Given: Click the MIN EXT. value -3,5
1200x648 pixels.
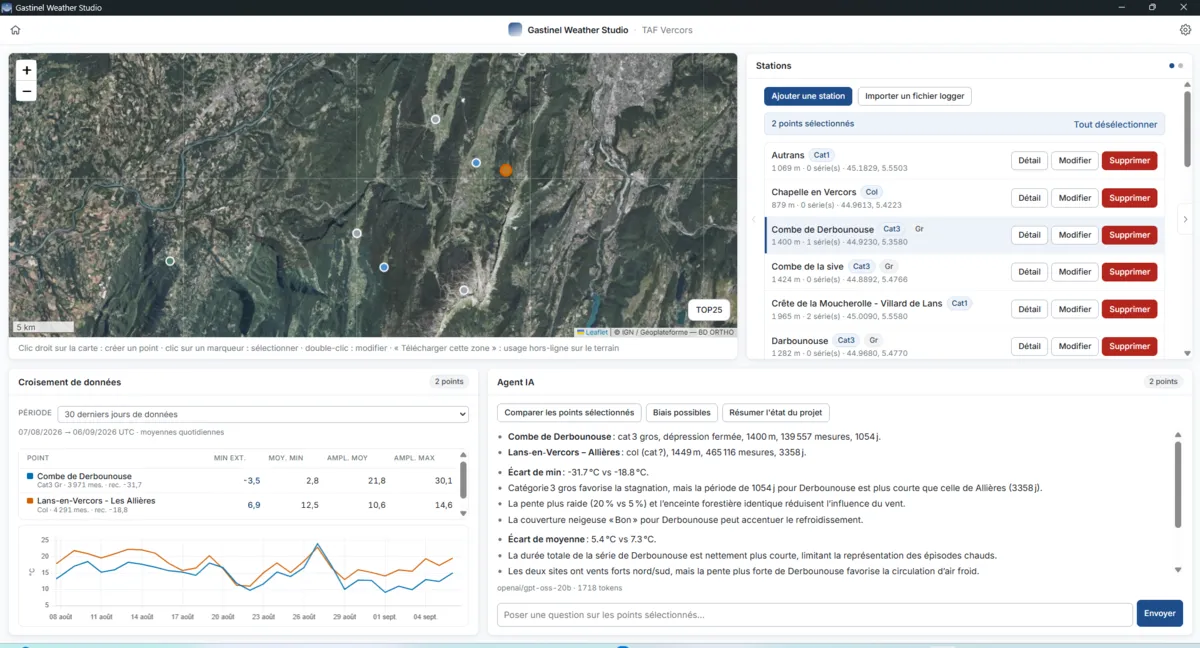Looking at the screenshot, I should [252, 481].
